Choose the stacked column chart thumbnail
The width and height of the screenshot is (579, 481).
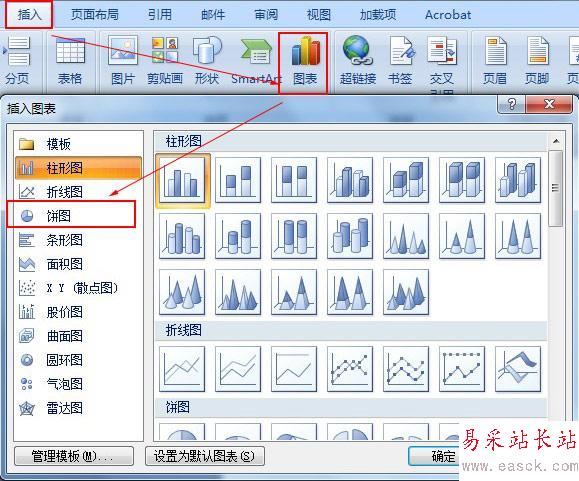238,180
